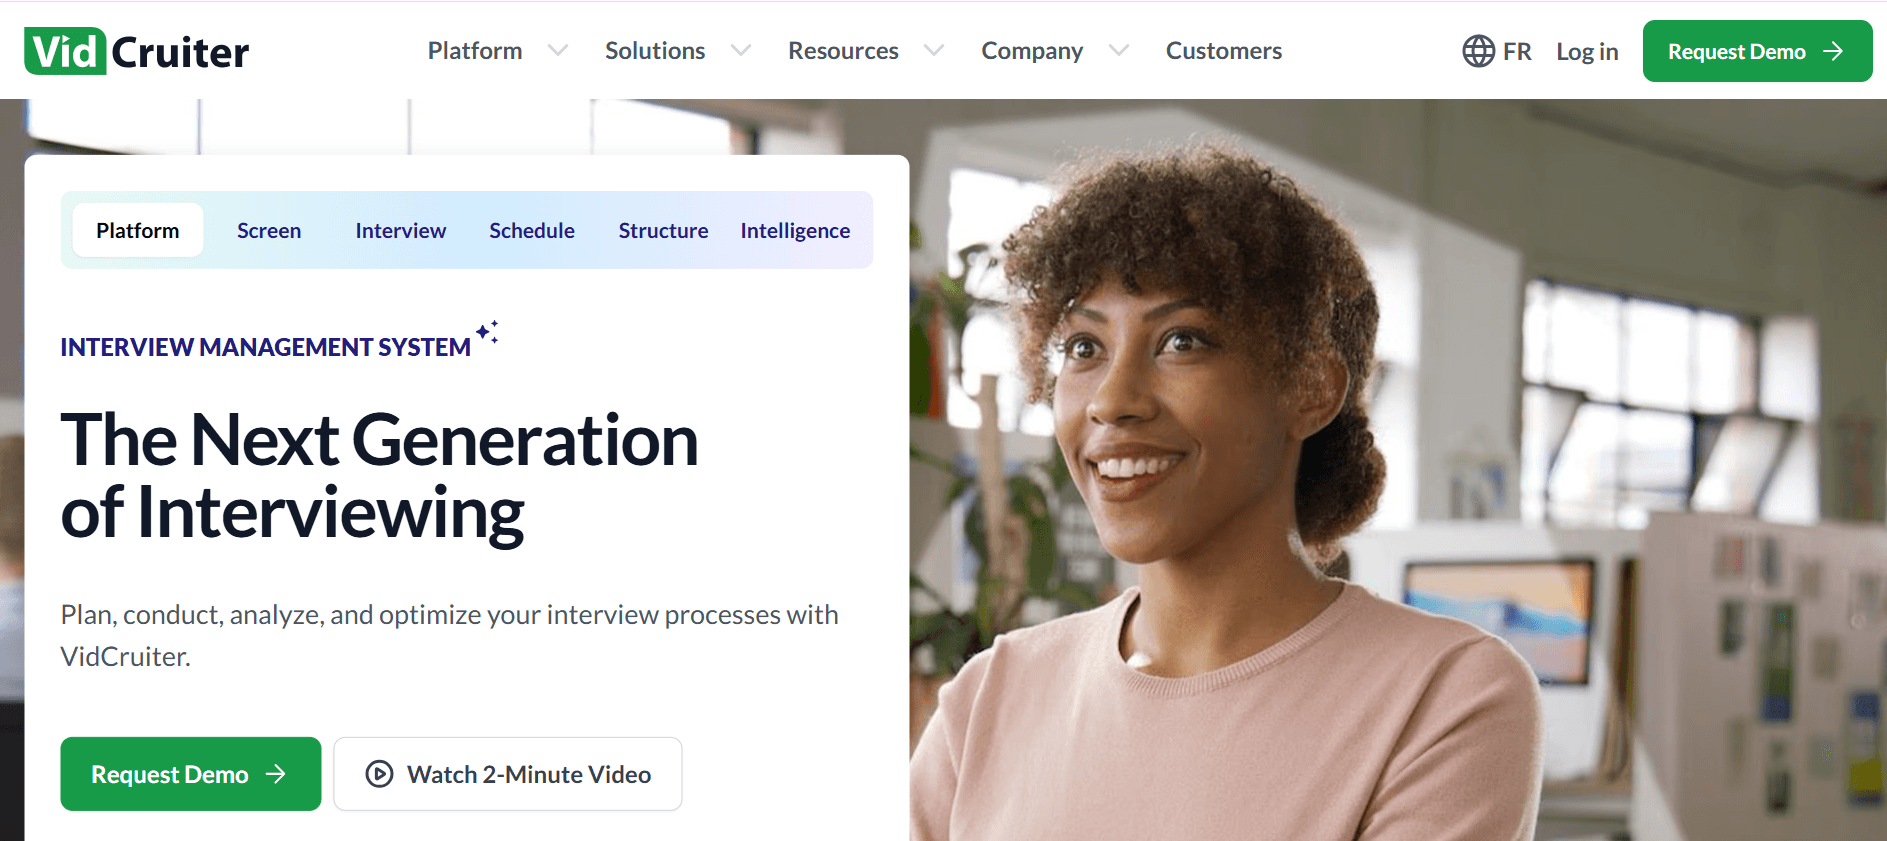
Task: Expand the Company menu chevron
Action: click(x=1119, y=50)
